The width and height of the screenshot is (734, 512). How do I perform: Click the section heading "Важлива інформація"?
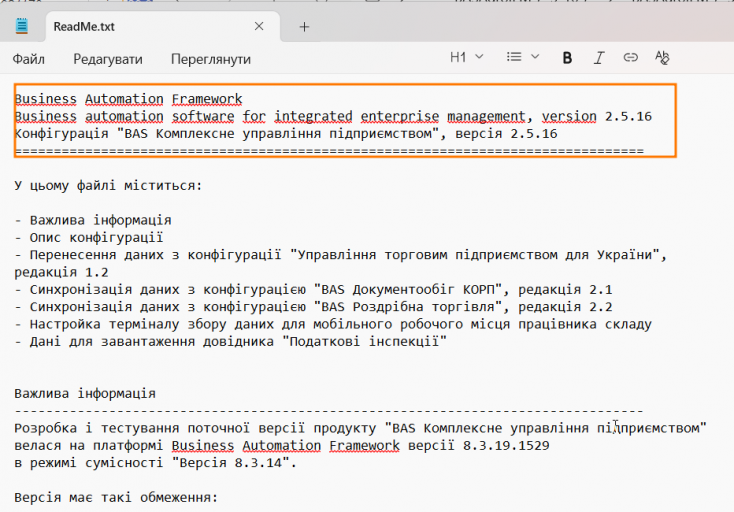85,394
